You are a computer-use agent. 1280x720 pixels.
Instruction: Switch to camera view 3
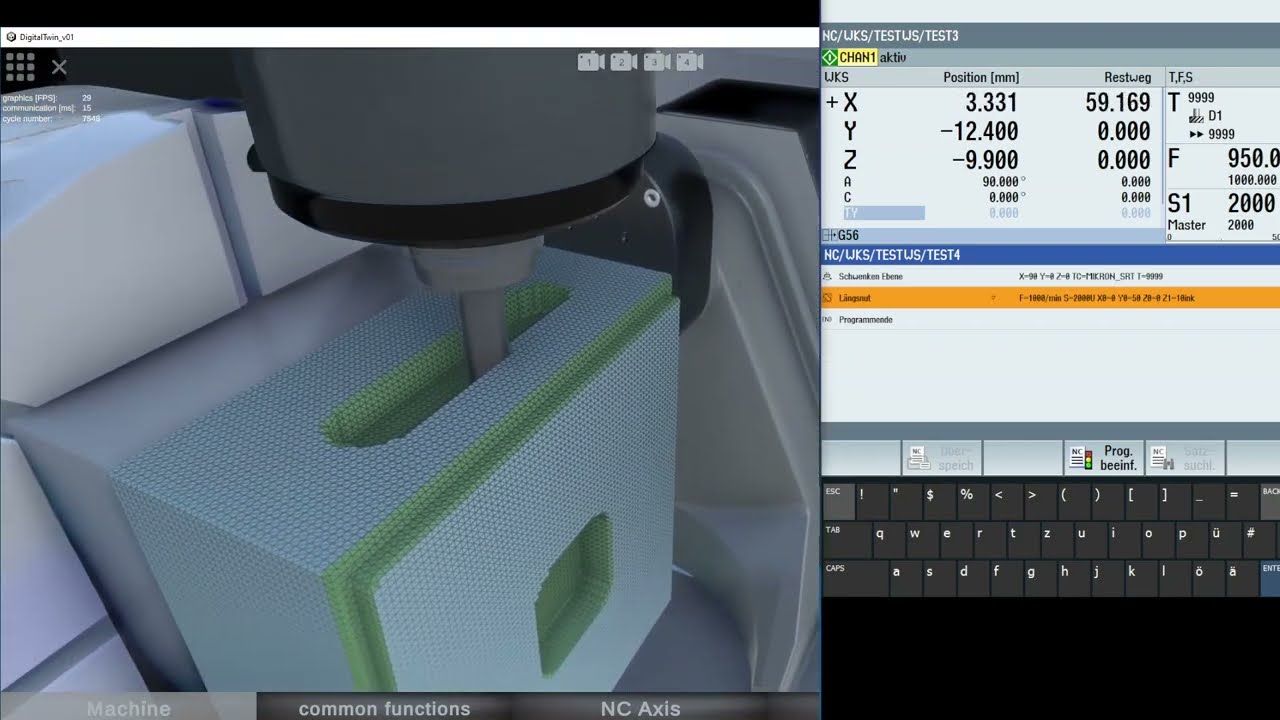click(x=656, y=62)
